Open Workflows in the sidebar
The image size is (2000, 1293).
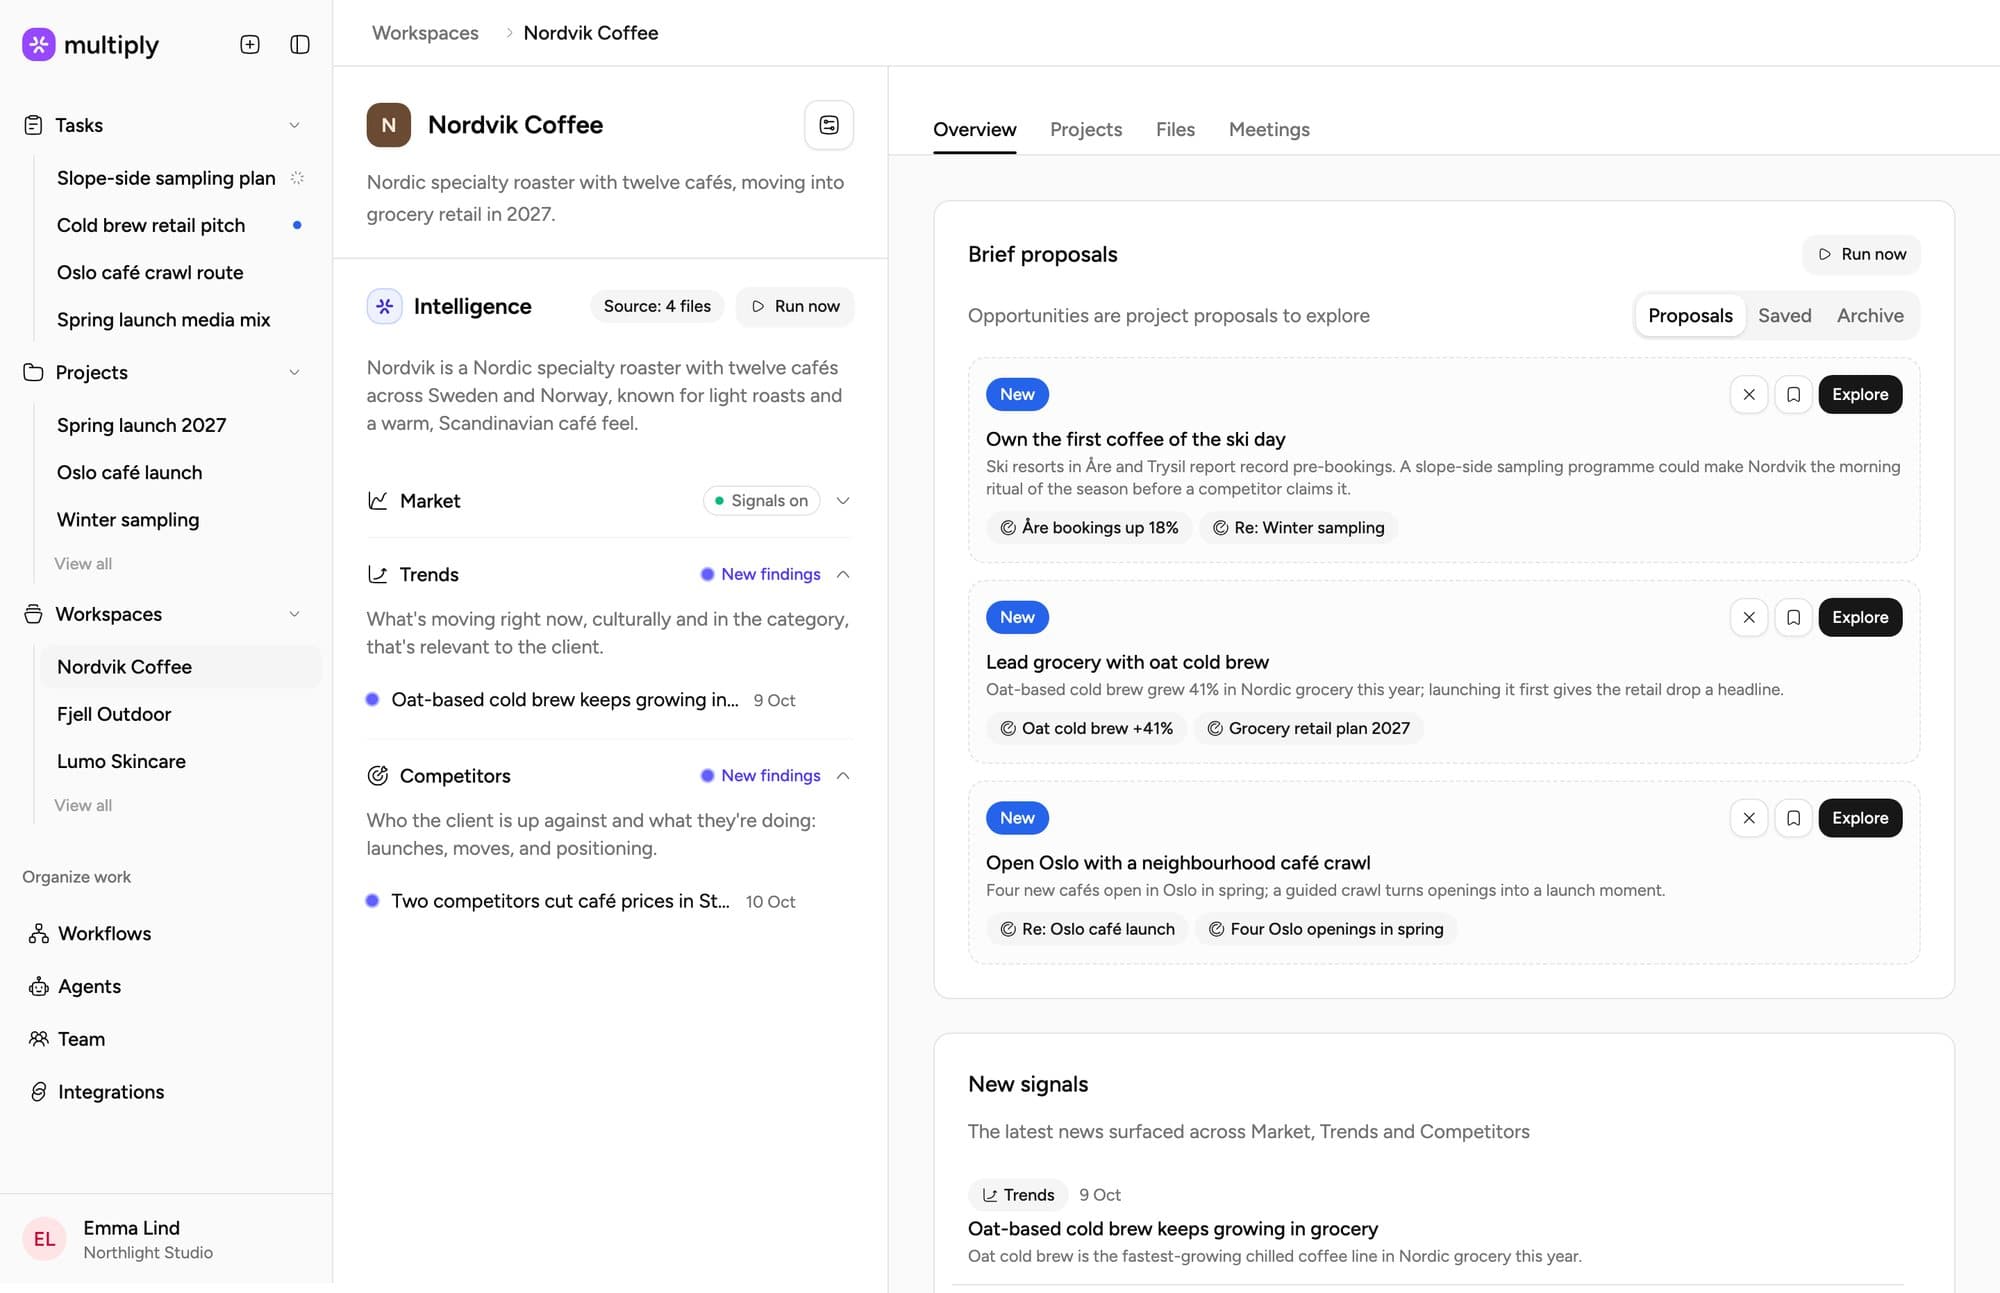[104, 933]
